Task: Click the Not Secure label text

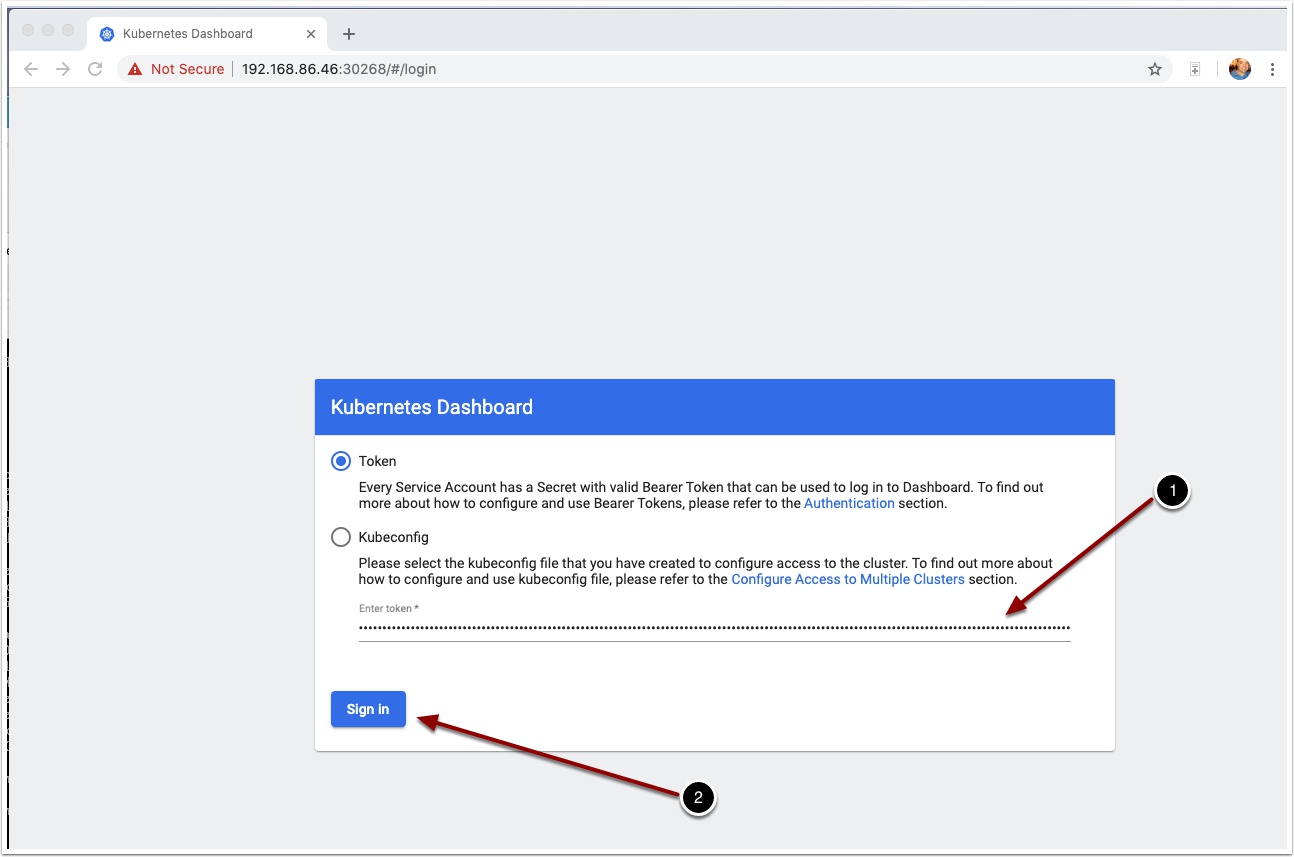Action: click(x=187, y=69)
